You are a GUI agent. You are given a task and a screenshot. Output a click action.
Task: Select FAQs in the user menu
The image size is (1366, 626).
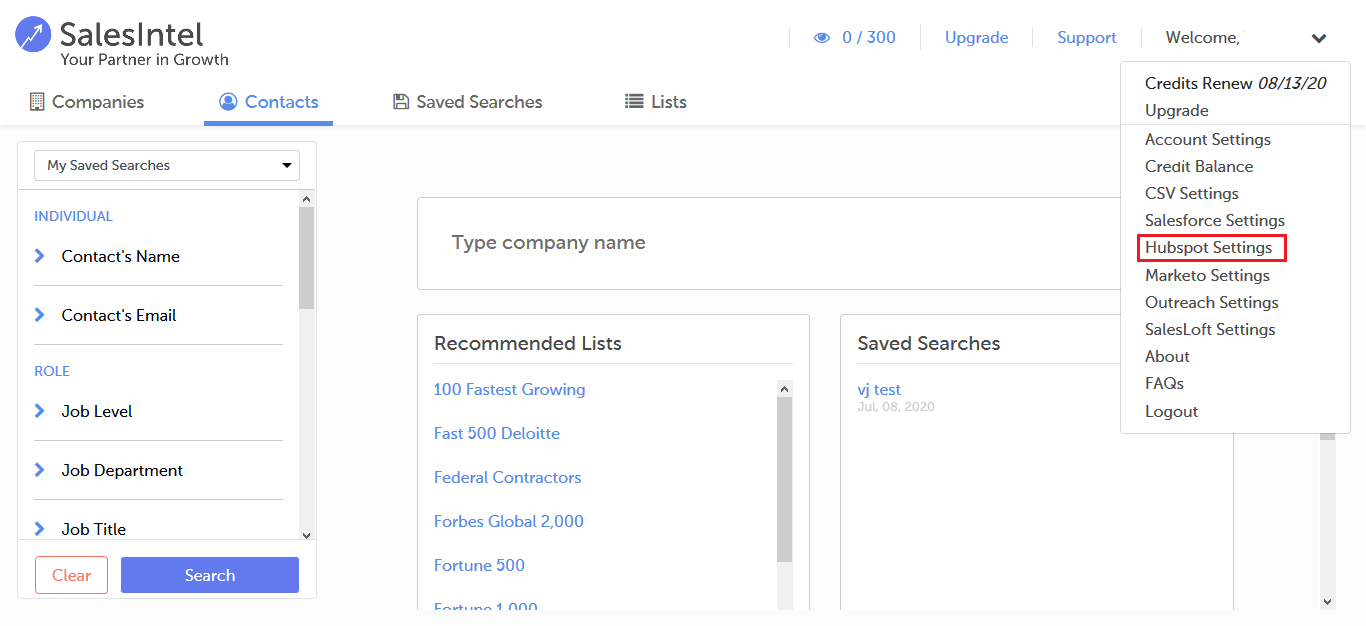(x=1164, y=384)
